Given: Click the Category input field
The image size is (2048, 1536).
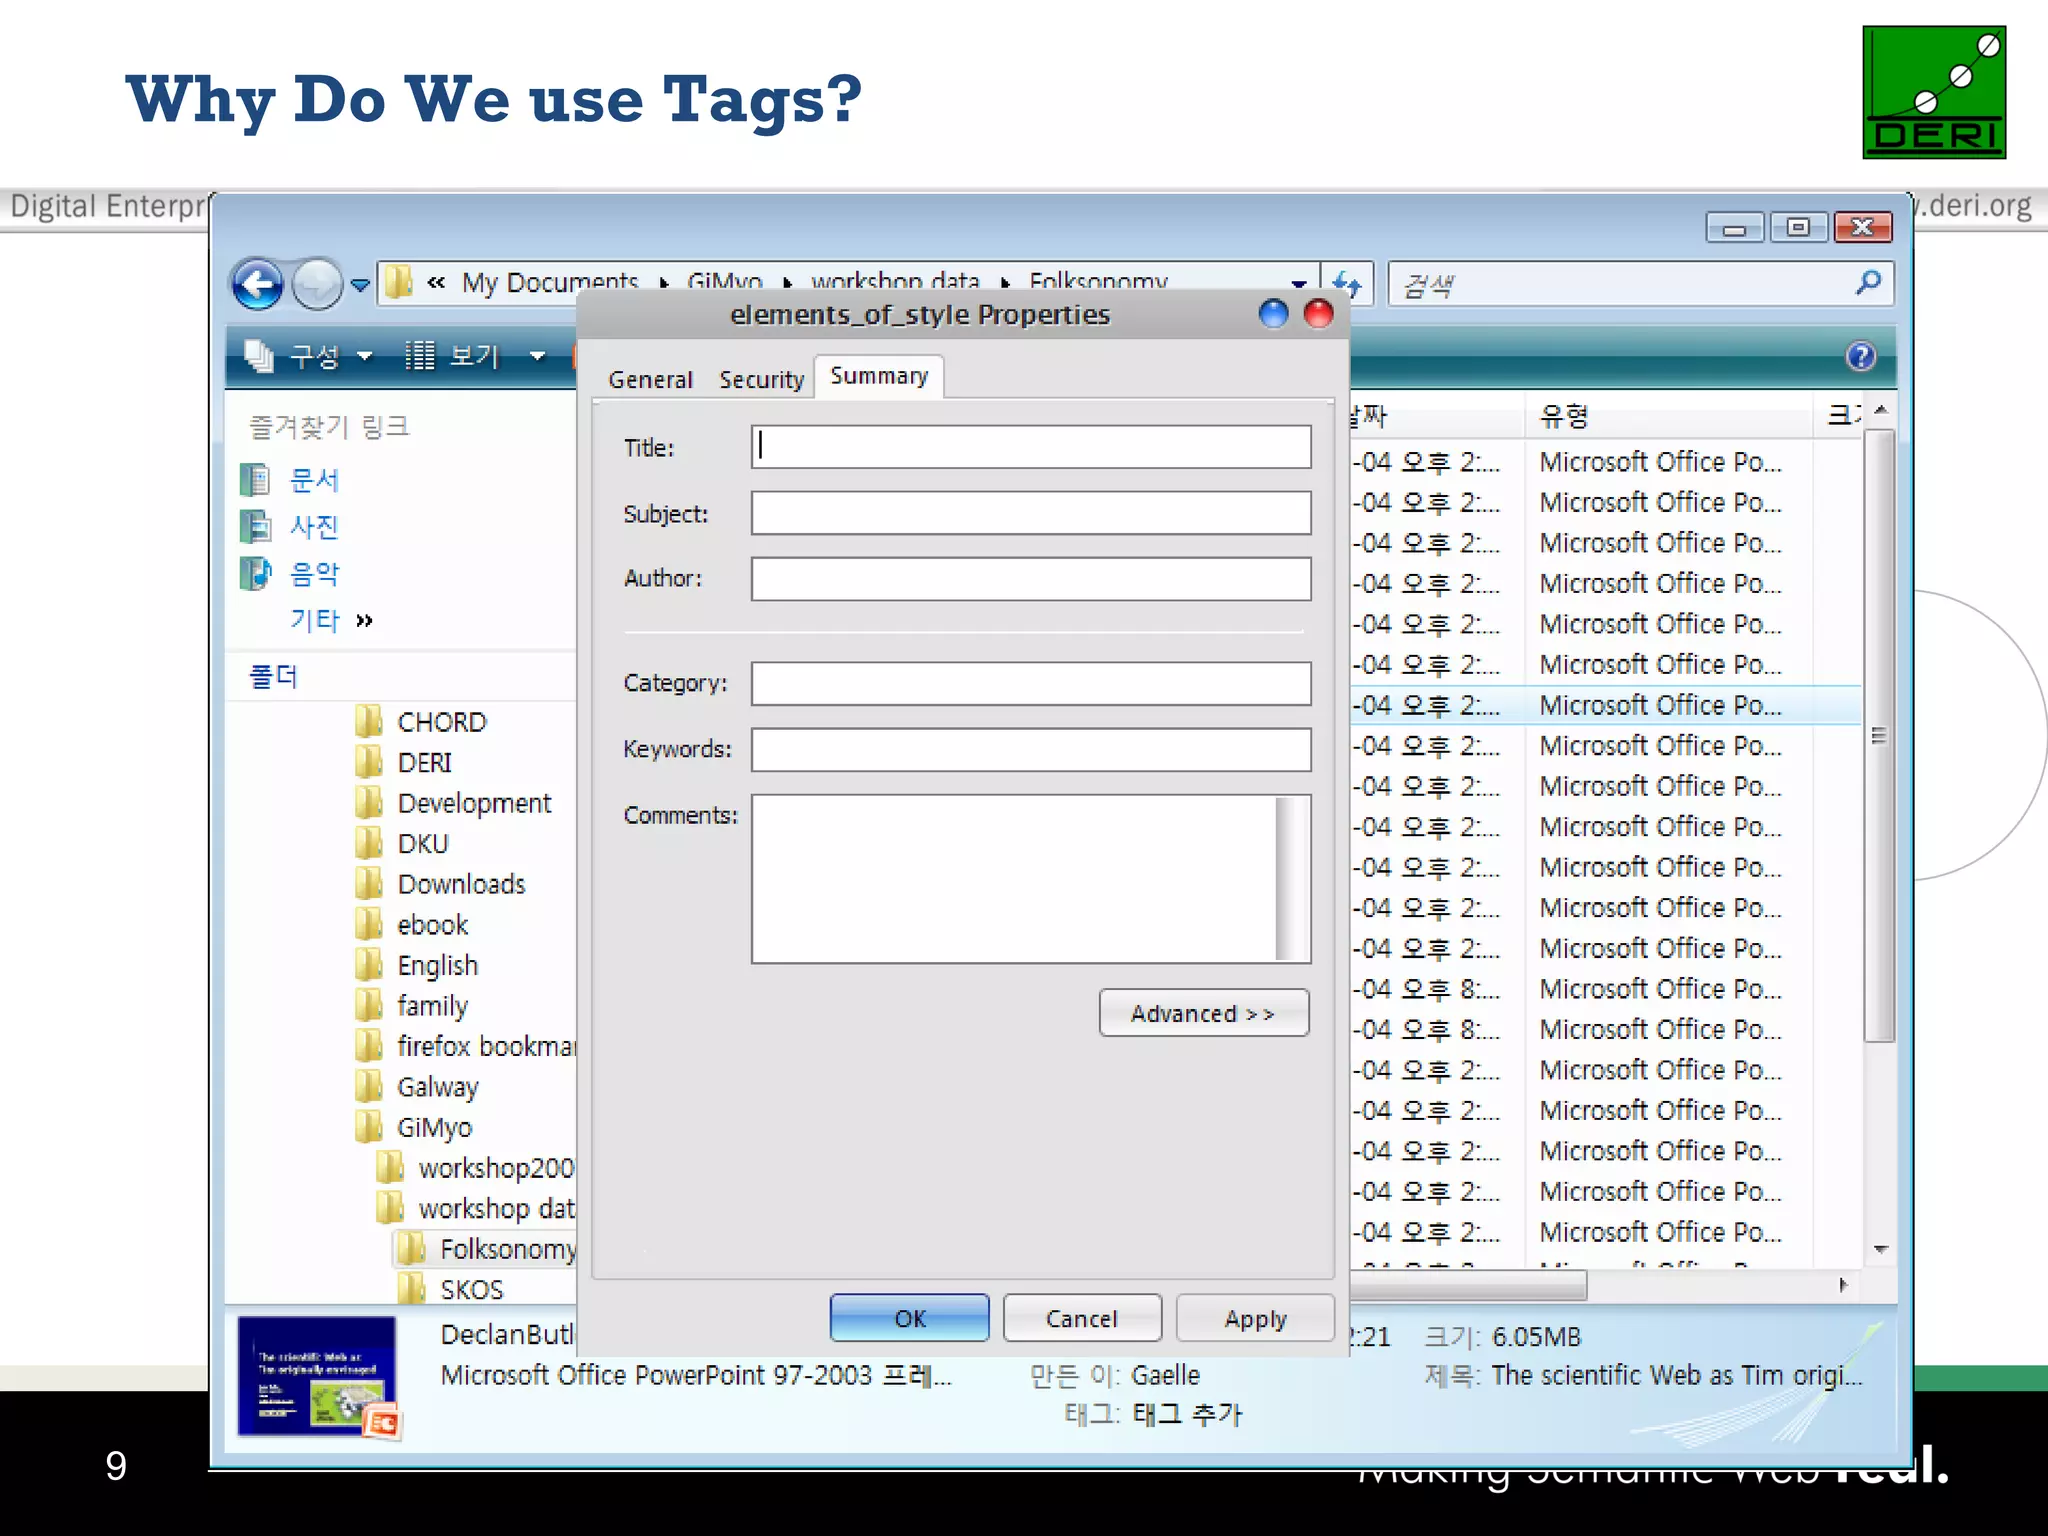Looking at the screenshot, I should [1031, 683].
